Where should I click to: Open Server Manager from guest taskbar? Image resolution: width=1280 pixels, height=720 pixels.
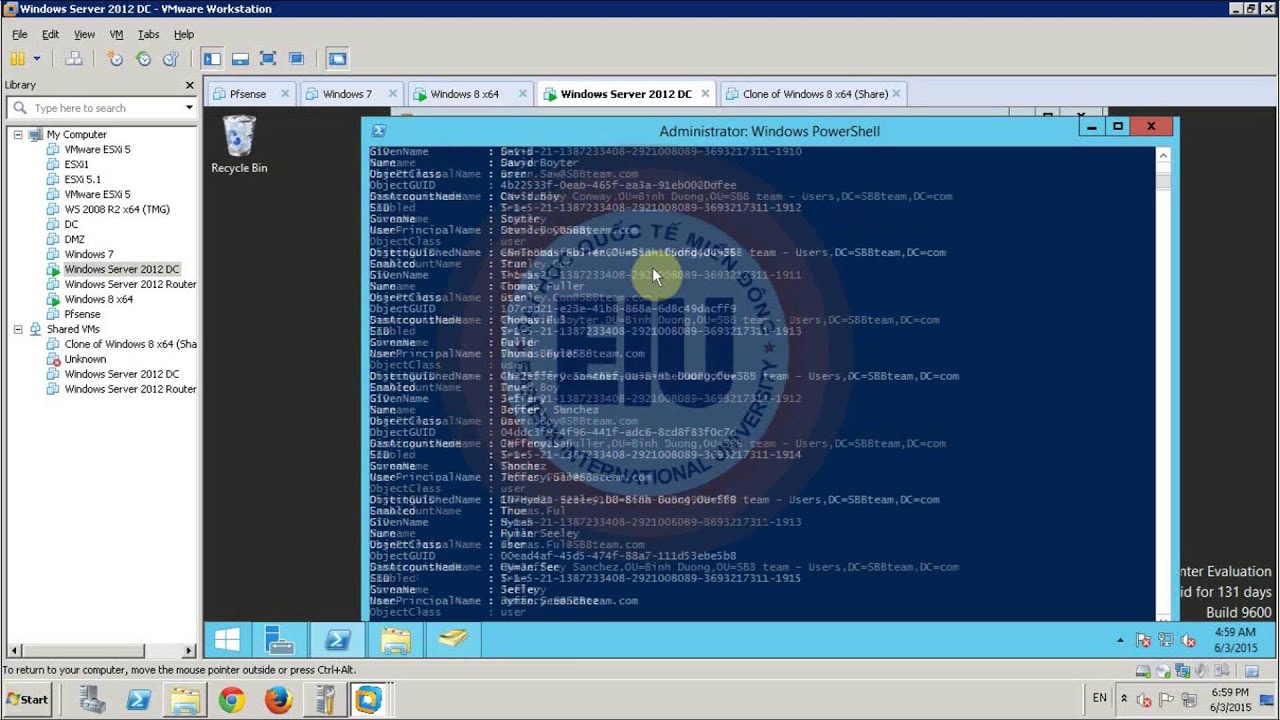pyautogui.click(x=279, y=640)
